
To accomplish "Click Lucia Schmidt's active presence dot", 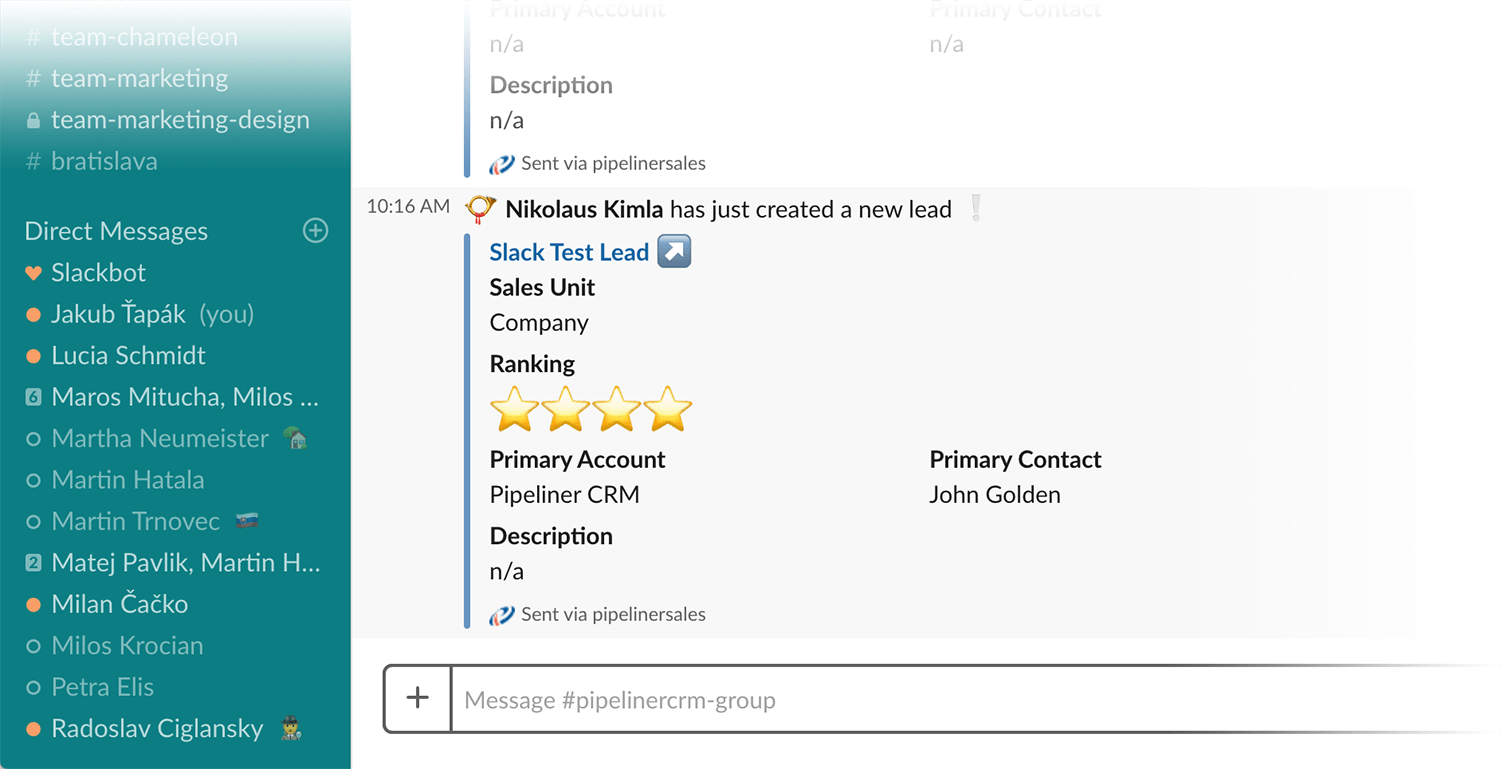I will 34,355.
